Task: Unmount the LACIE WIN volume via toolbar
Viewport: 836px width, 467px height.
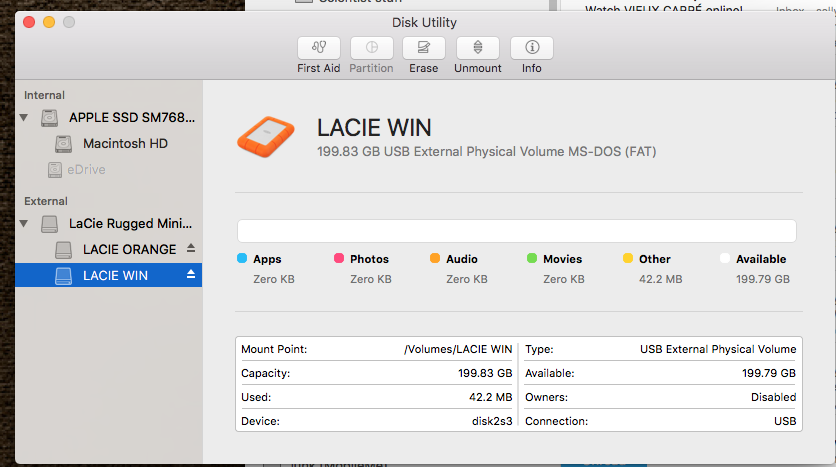Action: coord(478,48)
